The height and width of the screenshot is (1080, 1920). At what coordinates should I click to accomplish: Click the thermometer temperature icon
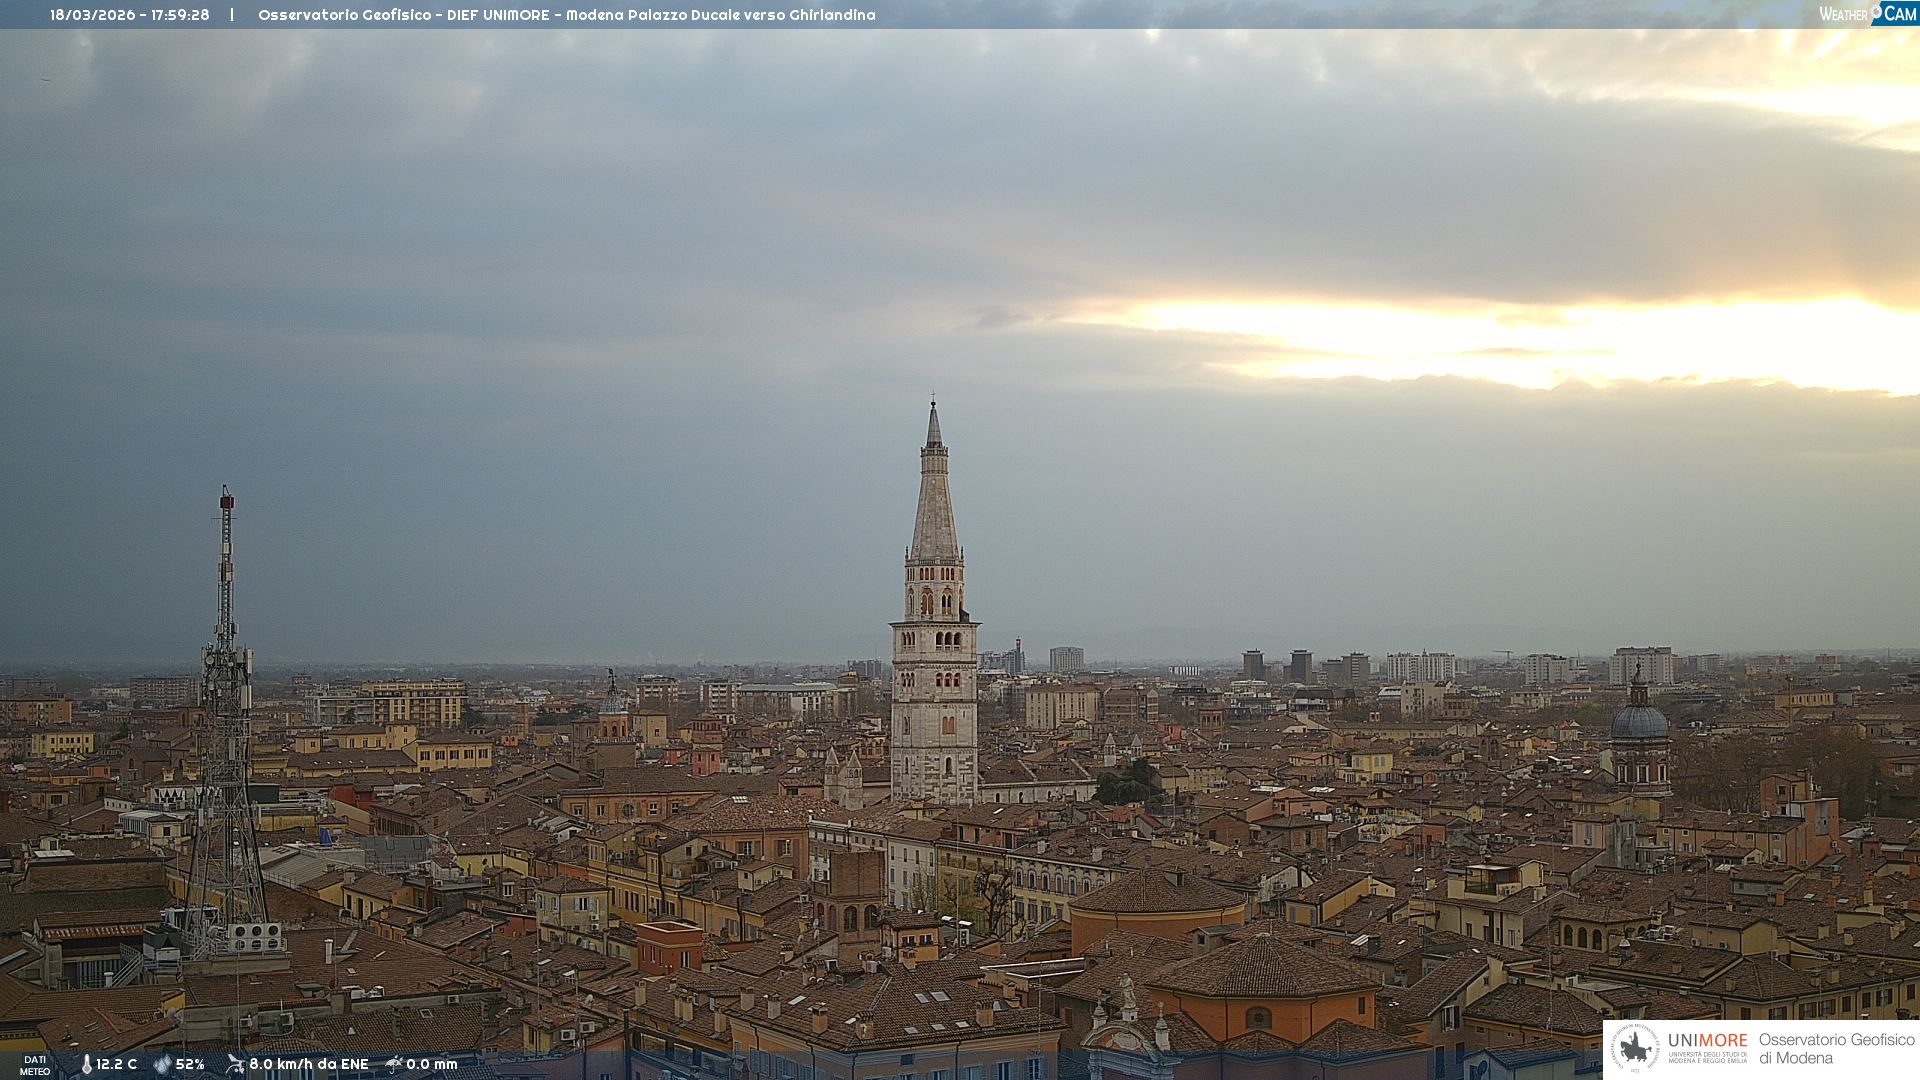(86, 1065)
